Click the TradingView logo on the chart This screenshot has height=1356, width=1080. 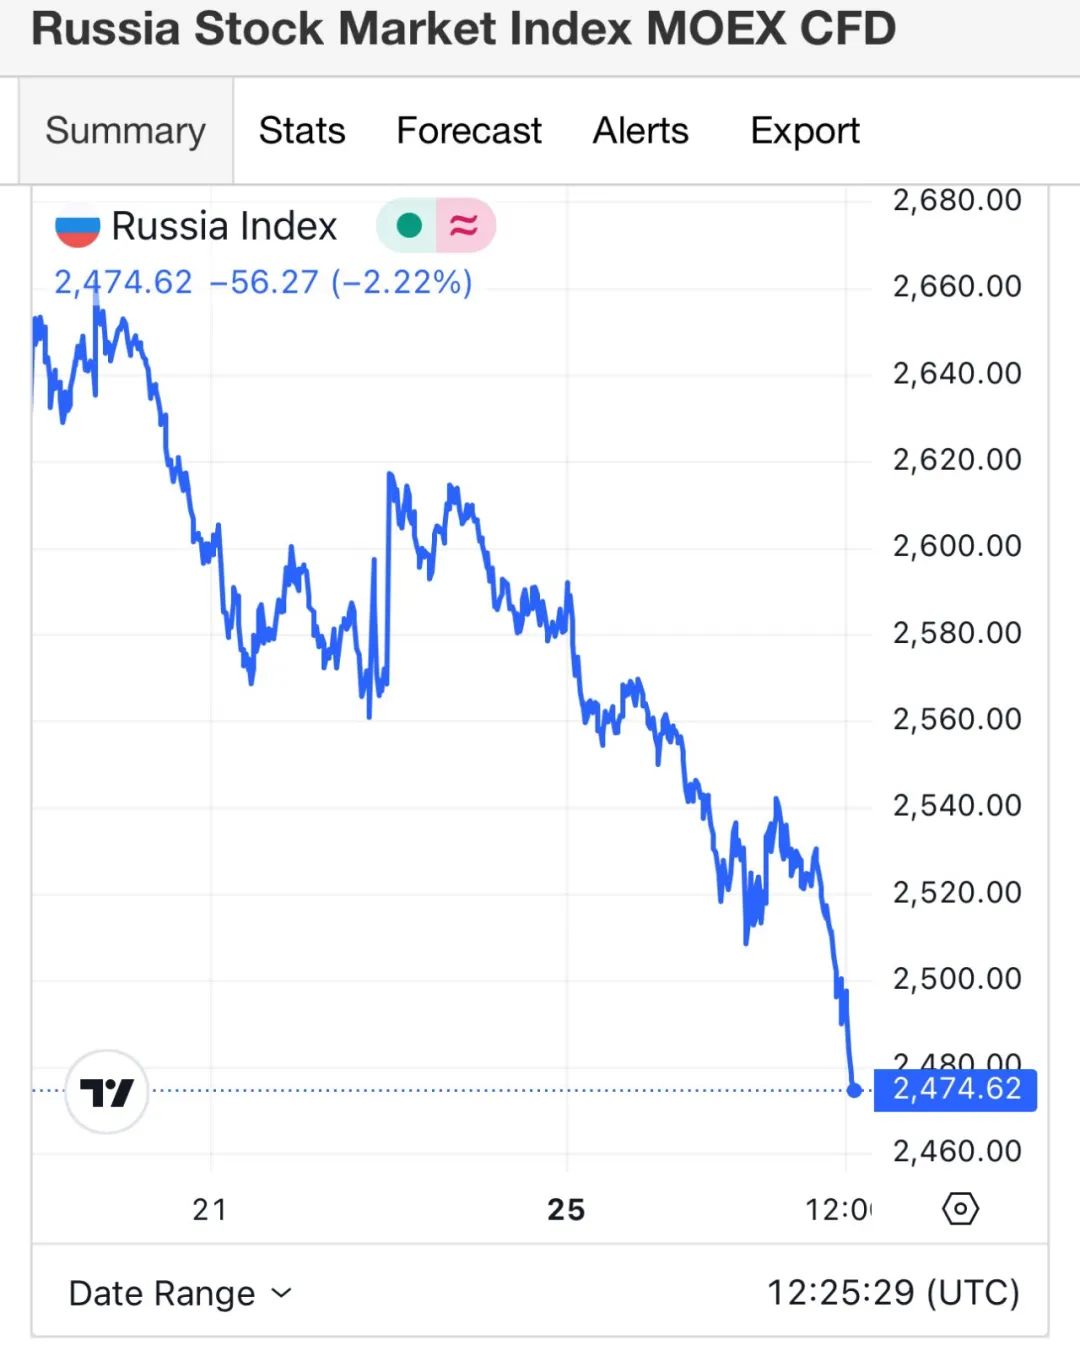[107, 1092]
